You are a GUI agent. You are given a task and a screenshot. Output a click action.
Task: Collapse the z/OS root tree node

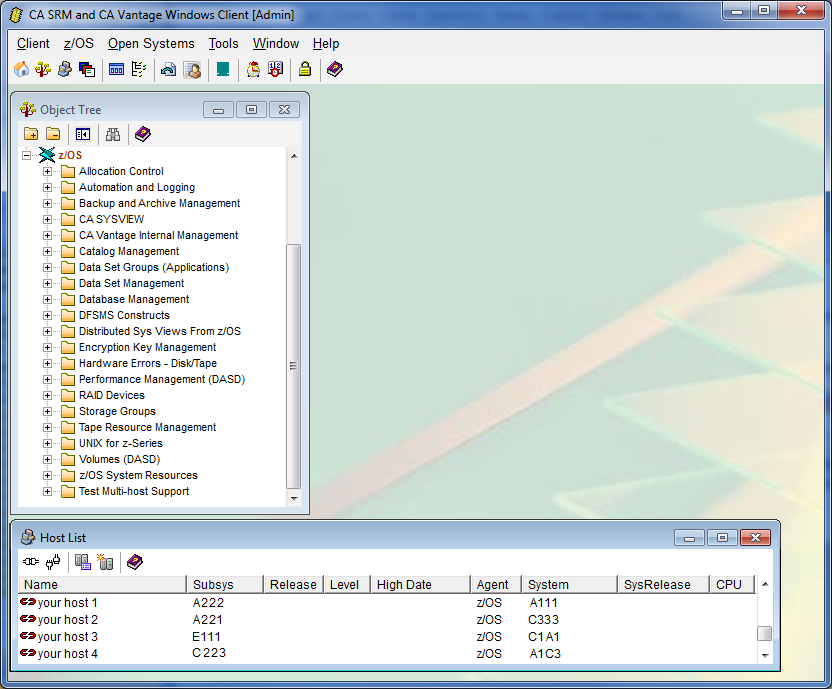pyautogui.click(x=27, y=155)
